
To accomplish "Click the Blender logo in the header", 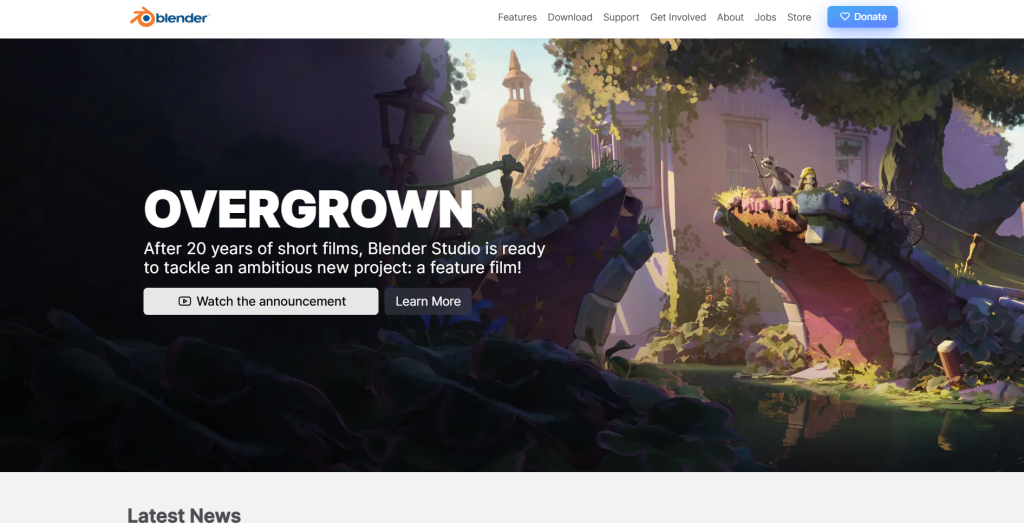I will click(x=170, y=17).
